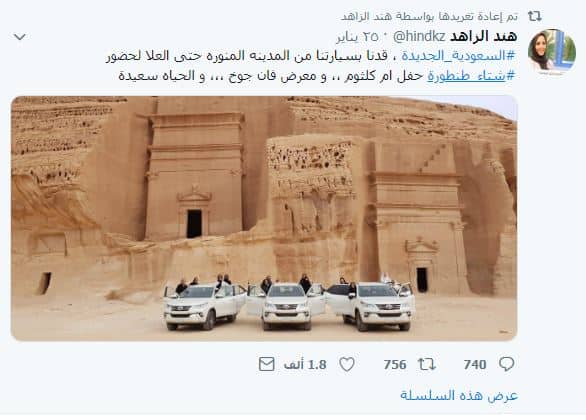The image size is (586, 420).
Task: Expand tweet options chevron menu
Action: coord(20,37)
